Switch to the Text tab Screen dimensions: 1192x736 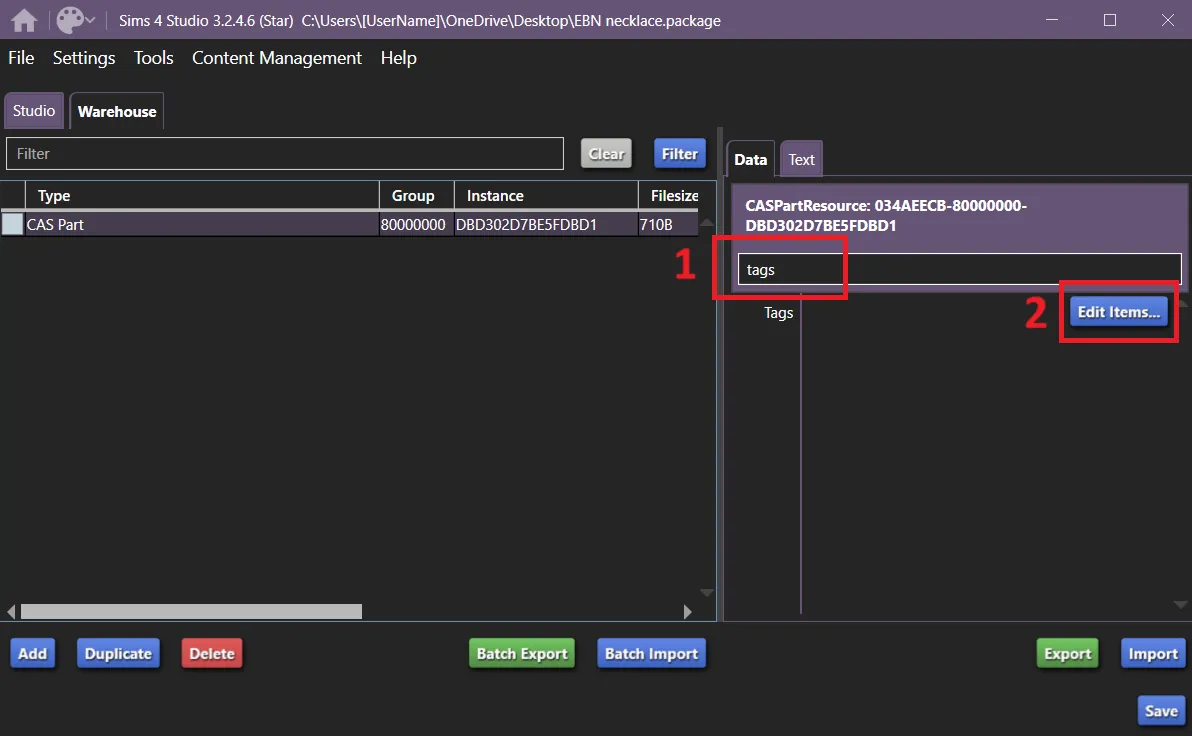click(x=801, y=158)
